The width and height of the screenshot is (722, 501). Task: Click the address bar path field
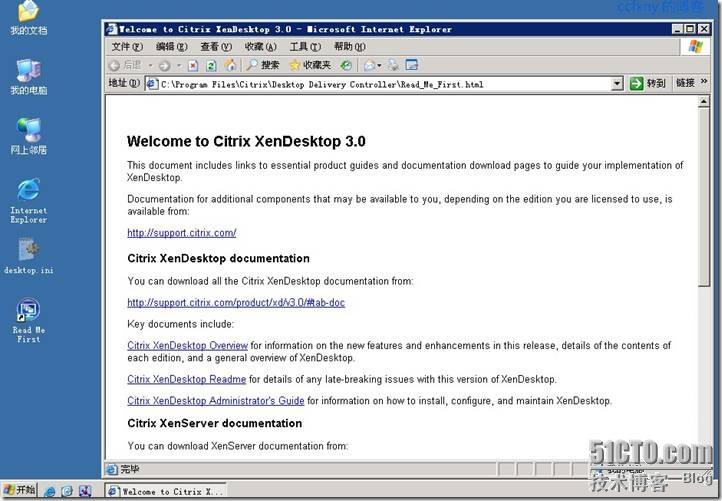(384, 84)
